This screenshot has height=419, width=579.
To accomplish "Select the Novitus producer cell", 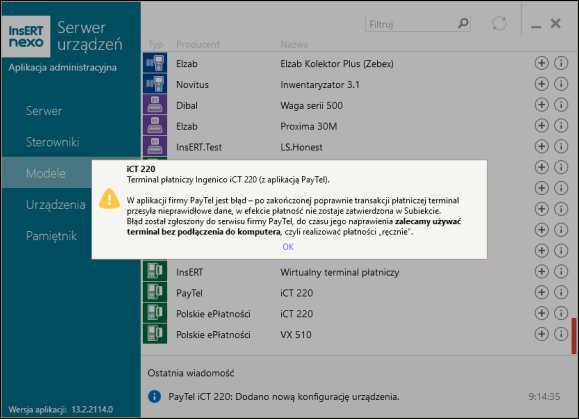I will [192, 85].
